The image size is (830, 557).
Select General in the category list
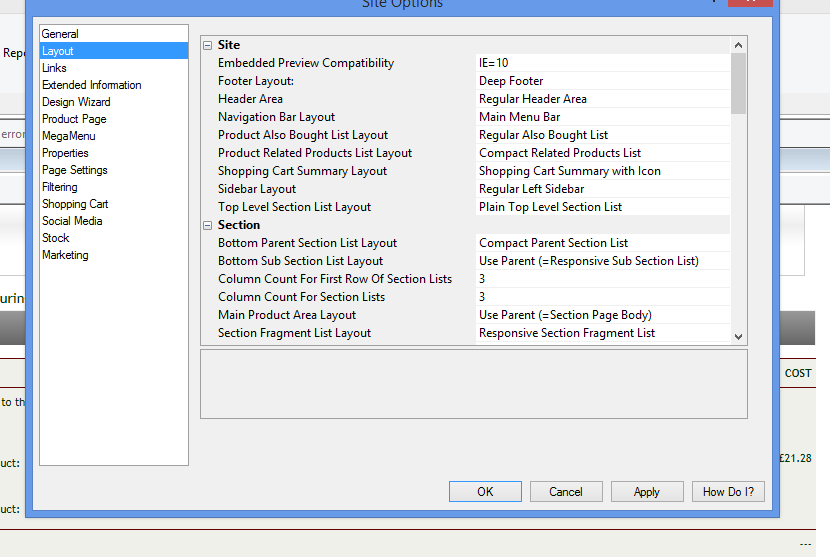[x=60, y=34]
